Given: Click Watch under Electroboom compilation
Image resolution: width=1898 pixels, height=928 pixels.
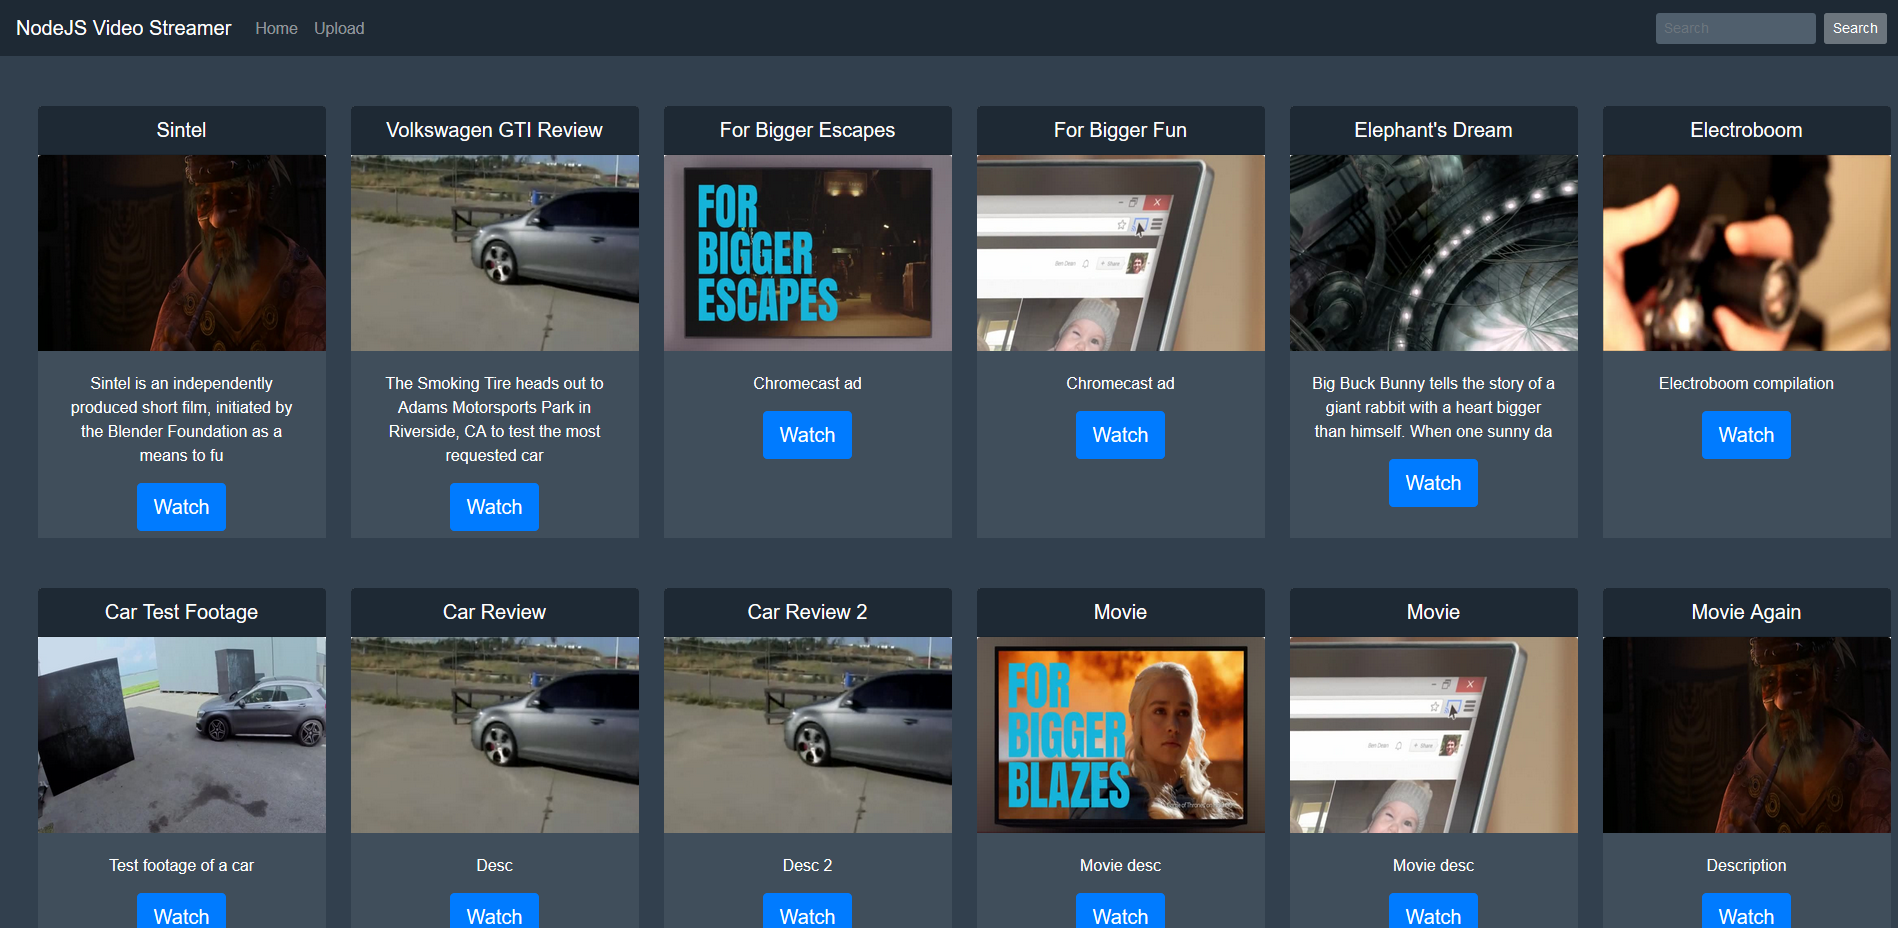Looking at the screenshot, I should coord(1746,435).
